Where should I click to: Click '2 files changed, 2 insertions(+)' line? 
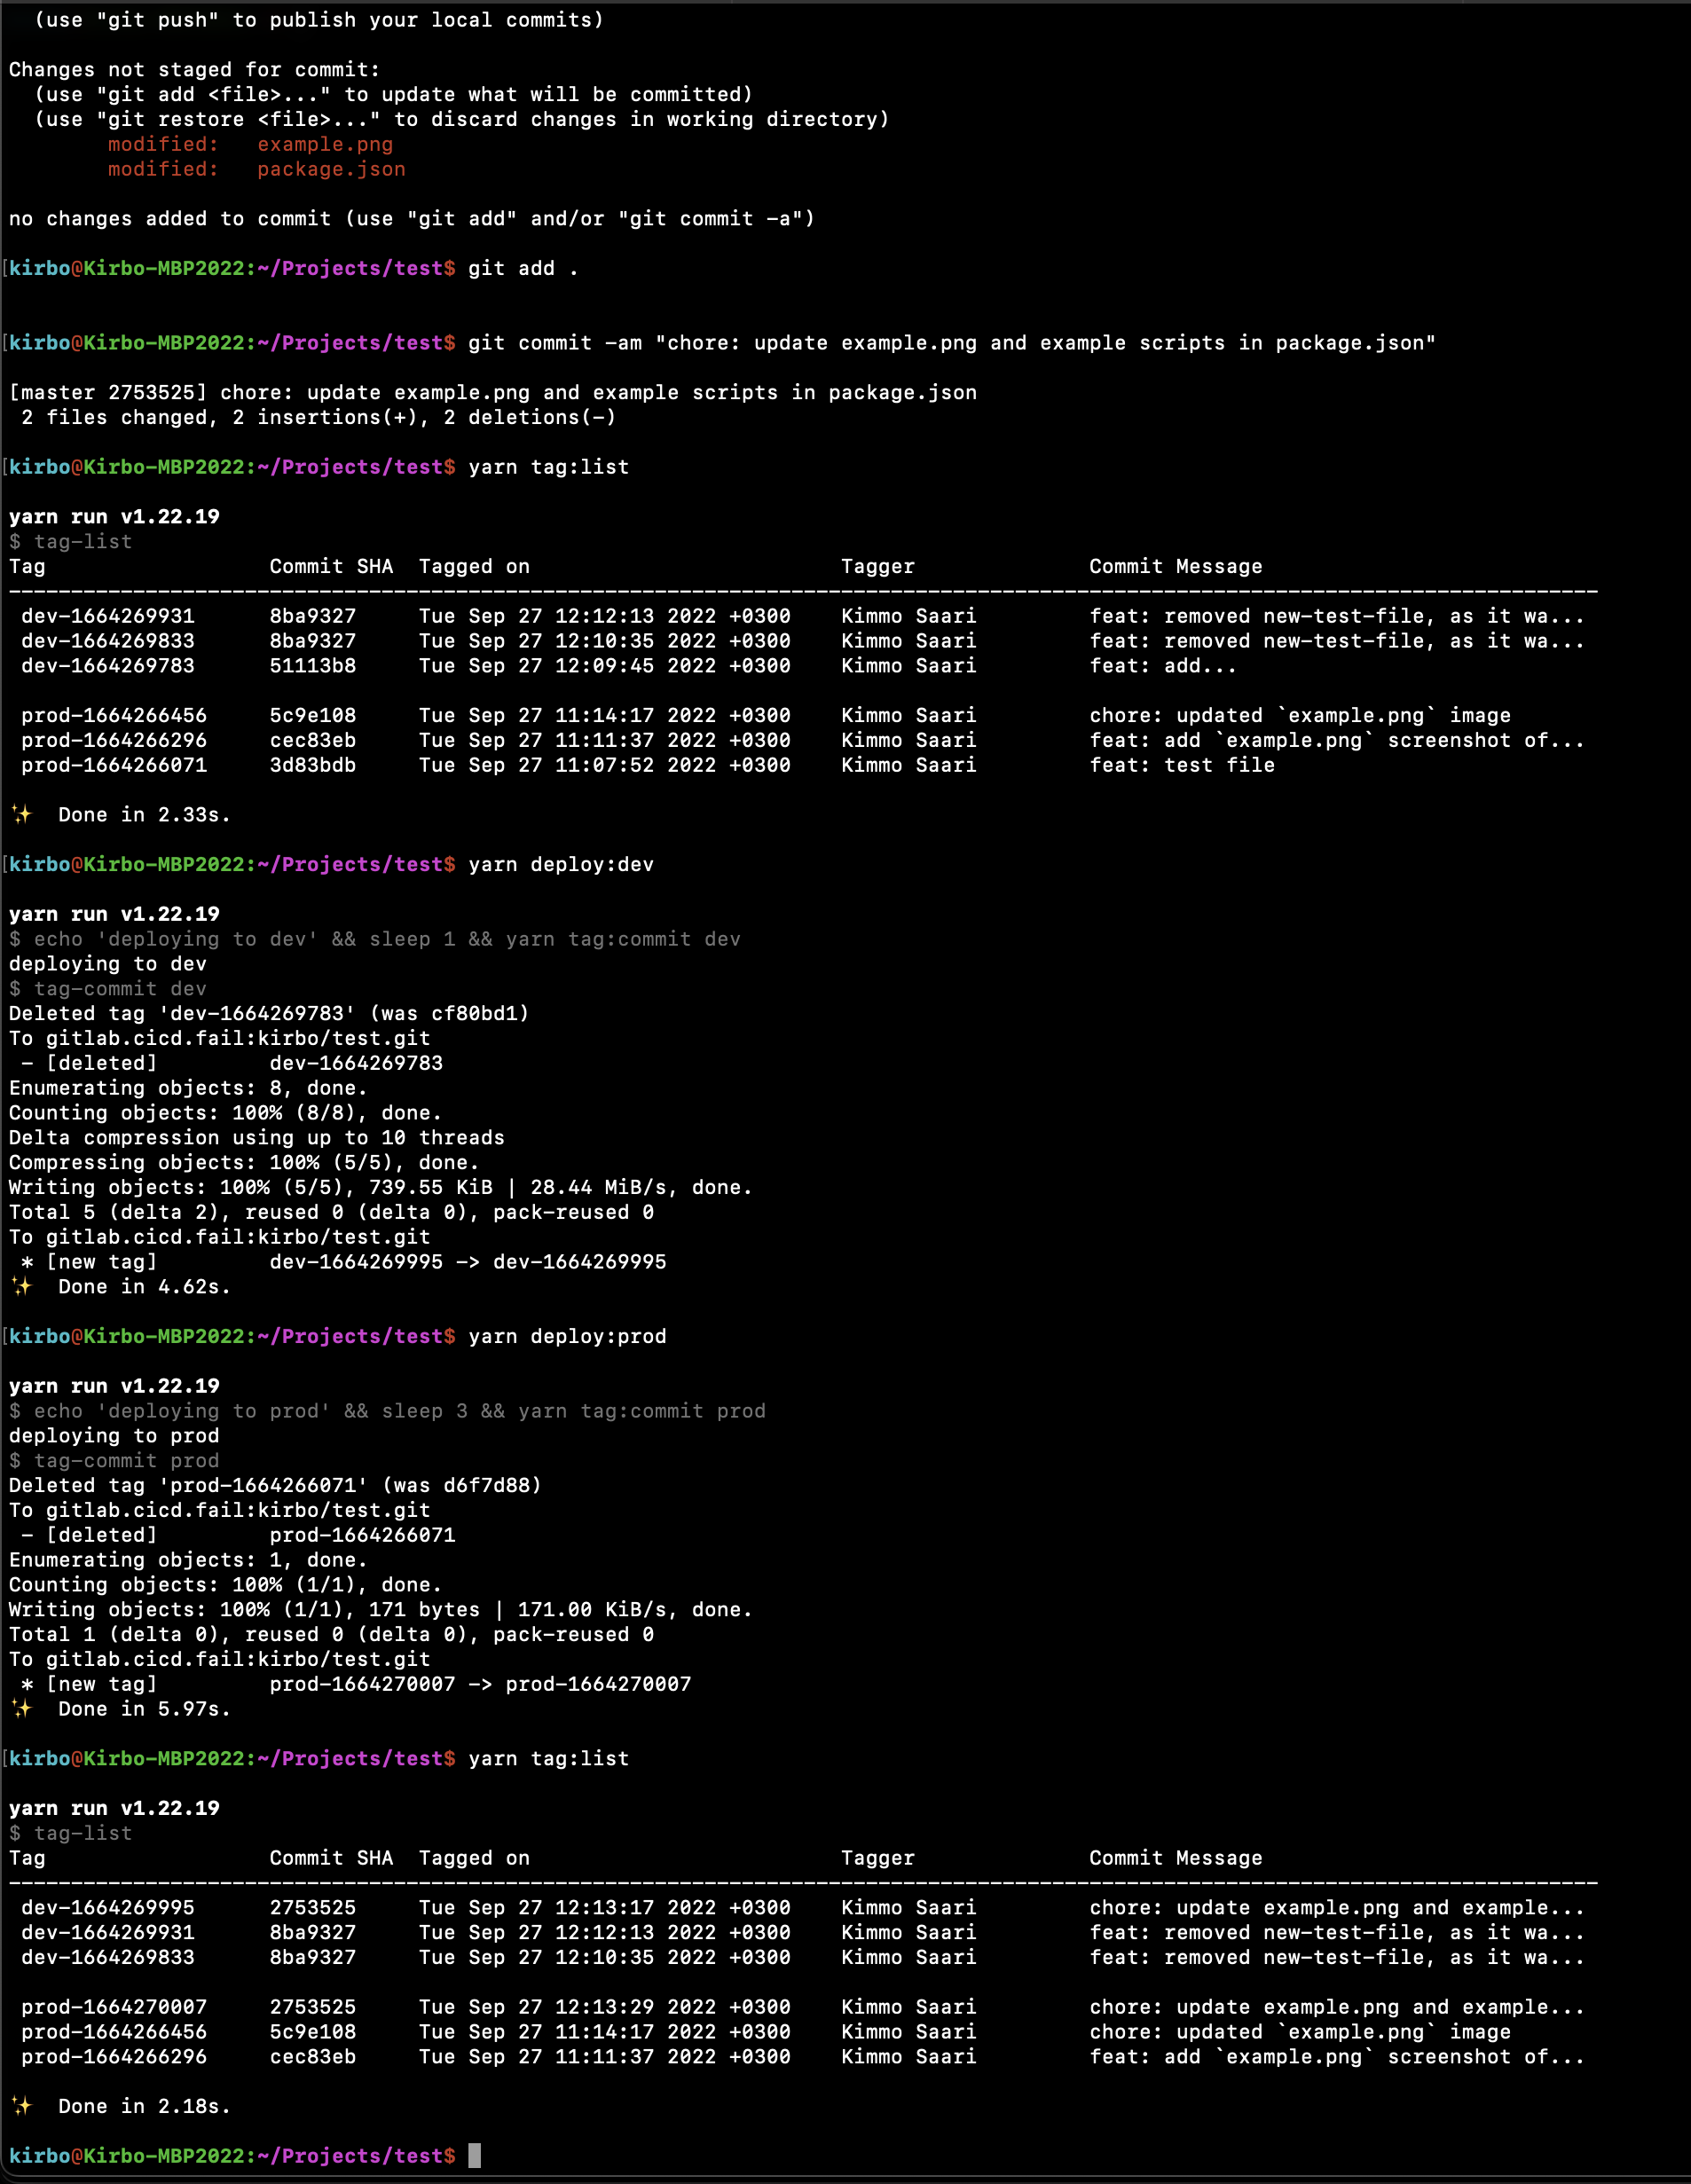coord(319,417)
